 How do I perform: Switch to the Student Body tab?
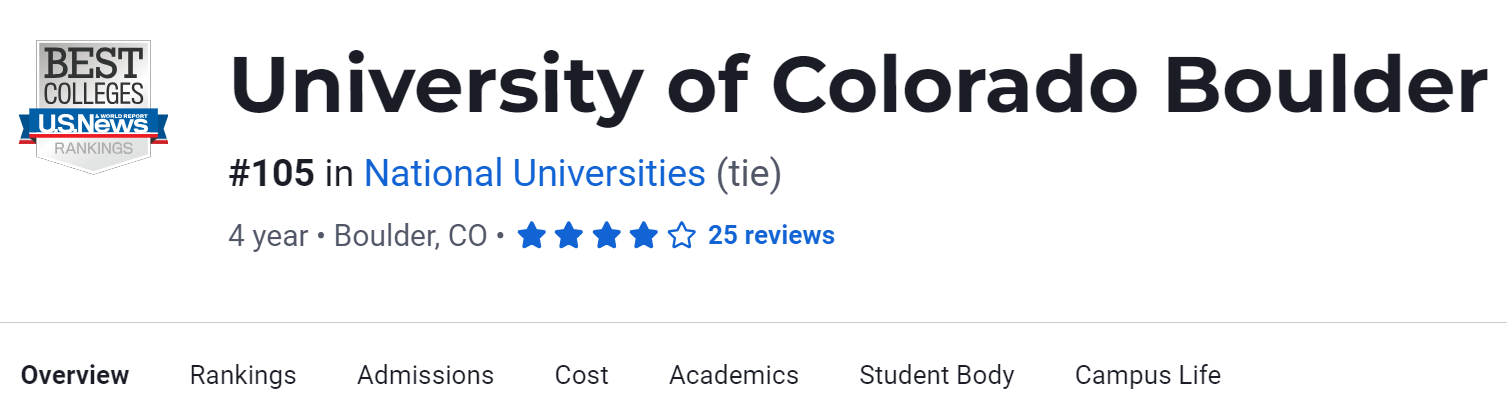coord(936,375)
